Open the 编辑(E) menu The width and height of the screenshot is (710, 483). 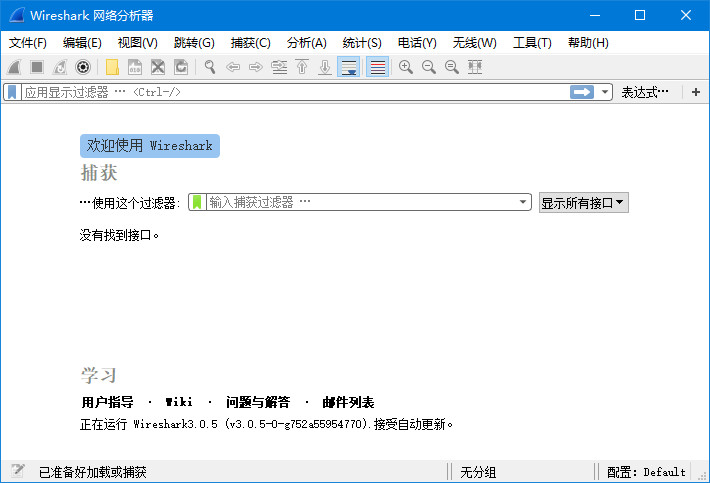[82, 43]
